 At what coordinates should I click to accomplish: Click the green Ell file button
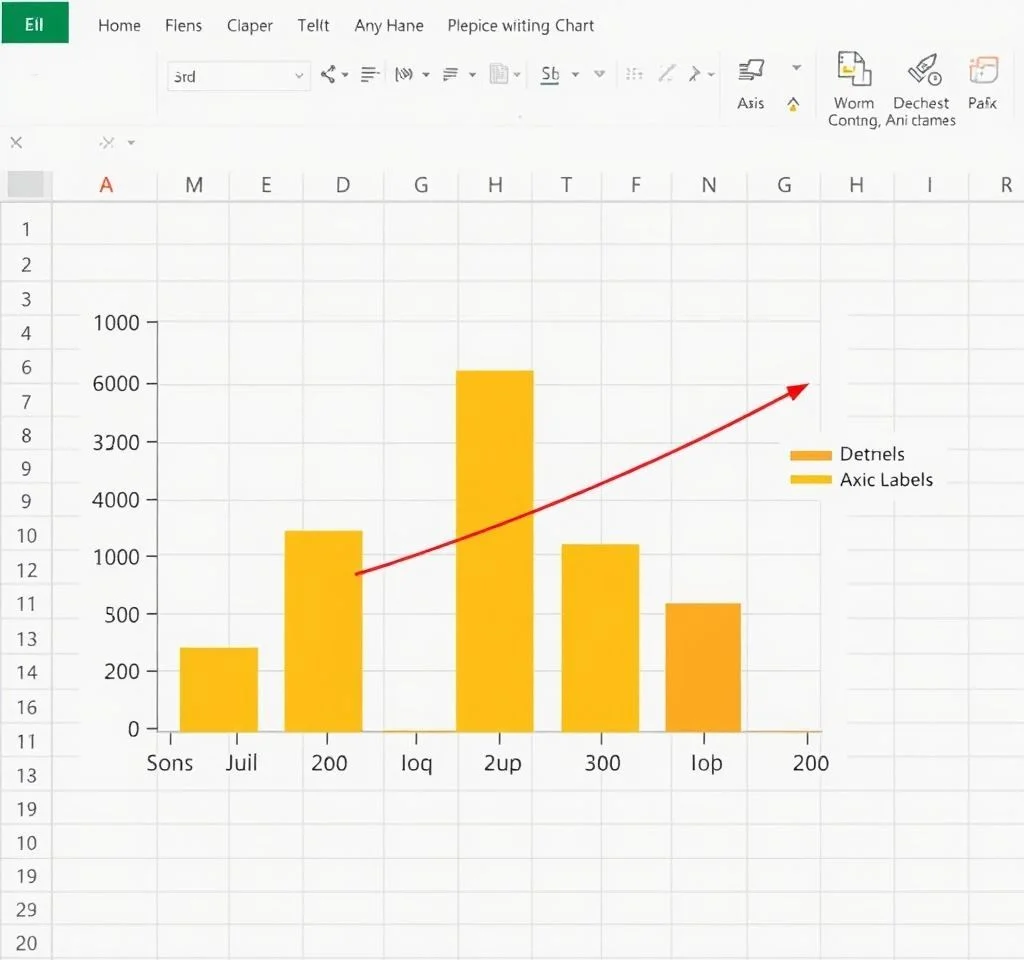click(34, 23)
